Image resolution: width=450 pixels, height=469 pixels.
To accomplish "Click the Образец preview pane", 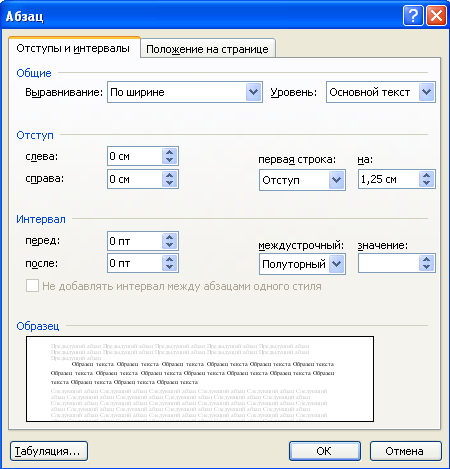I will click(200, 379).
